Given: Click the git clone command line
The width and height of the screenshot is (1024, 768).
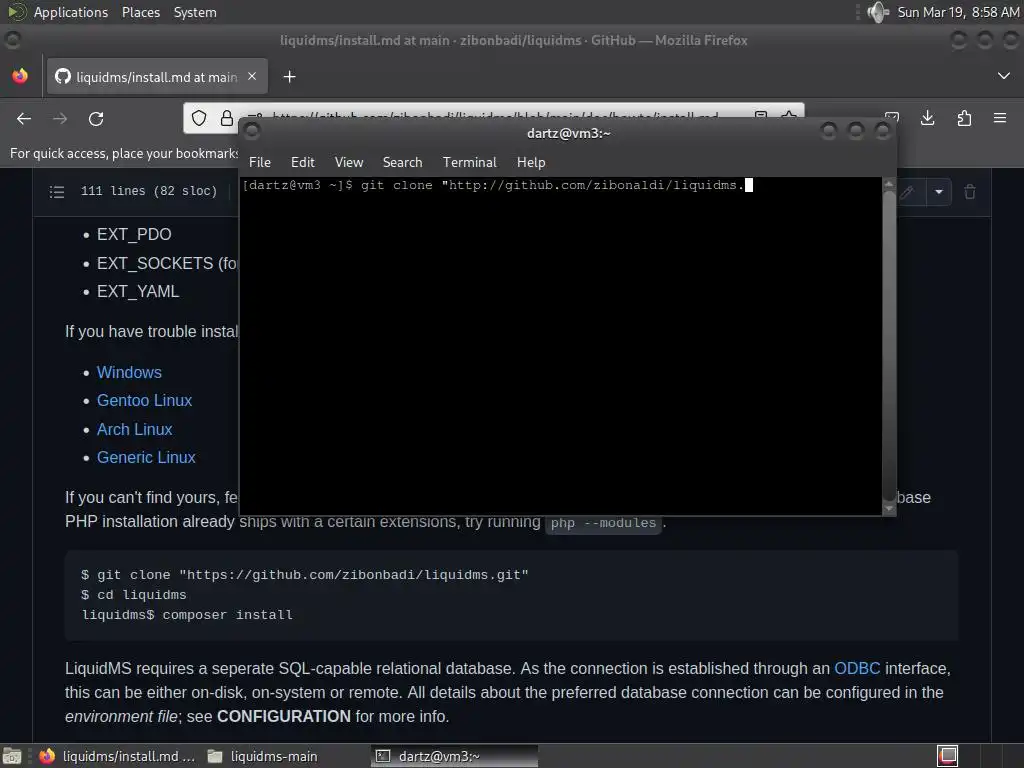Looking at the screenshot, I should pyautogui.click(x=304, y=575).
